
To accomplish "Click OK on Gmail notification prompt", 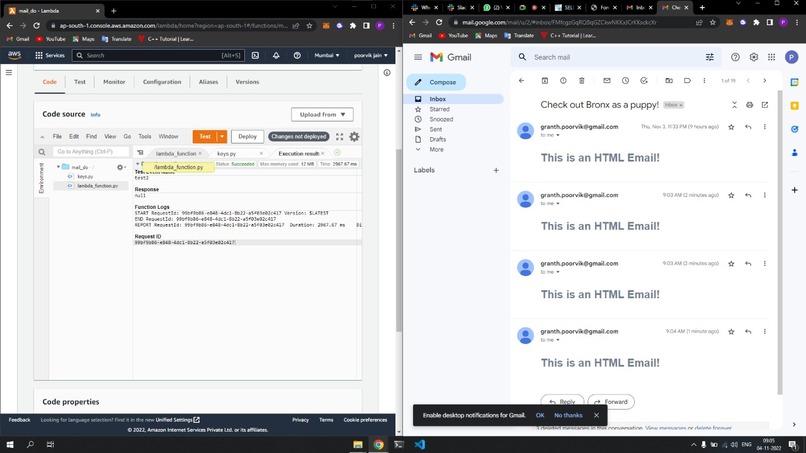I will [540, 415].
